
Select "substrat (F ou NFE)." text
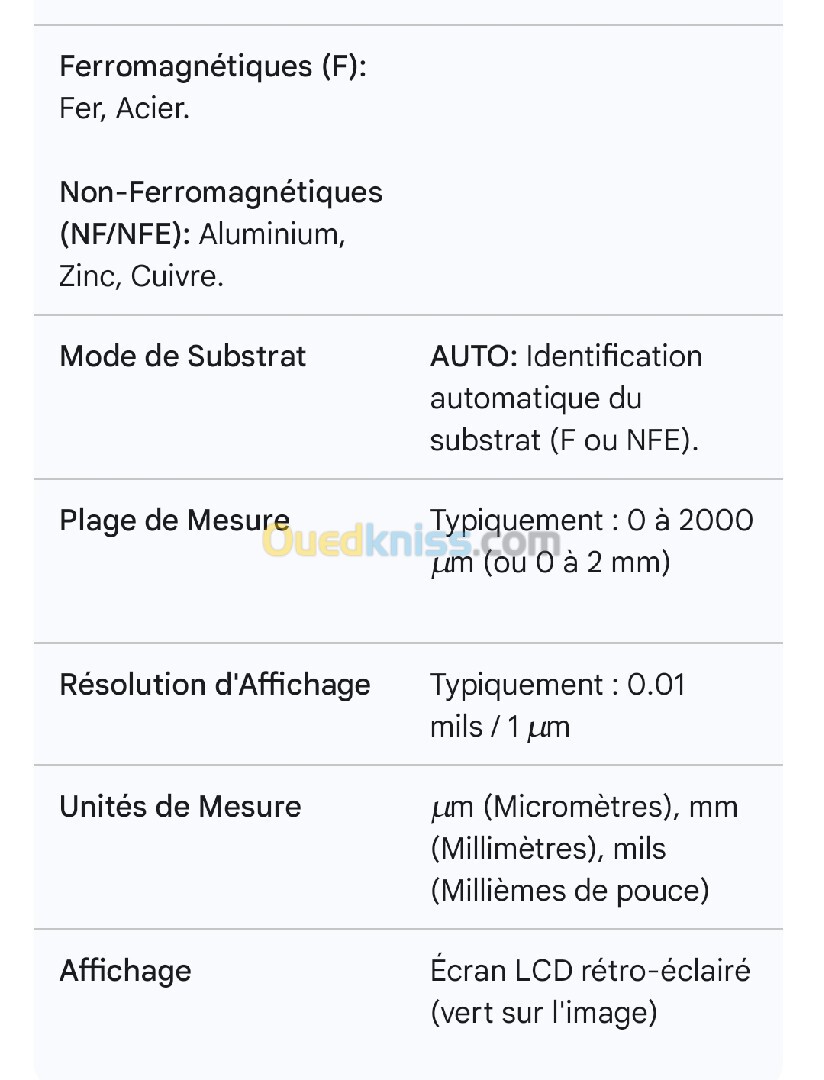tap(564, 441)
